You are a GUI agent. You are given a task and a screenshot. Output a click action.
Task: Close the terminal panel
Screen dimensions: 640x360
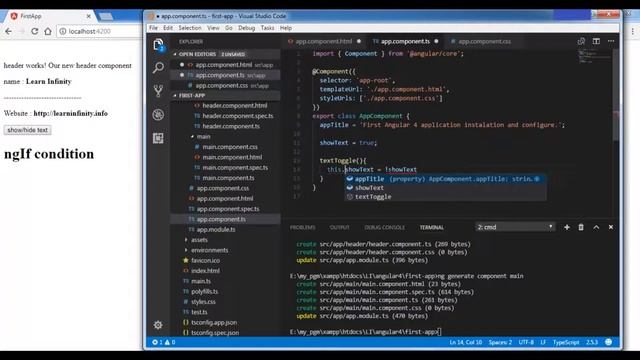(x=611, y=227)
